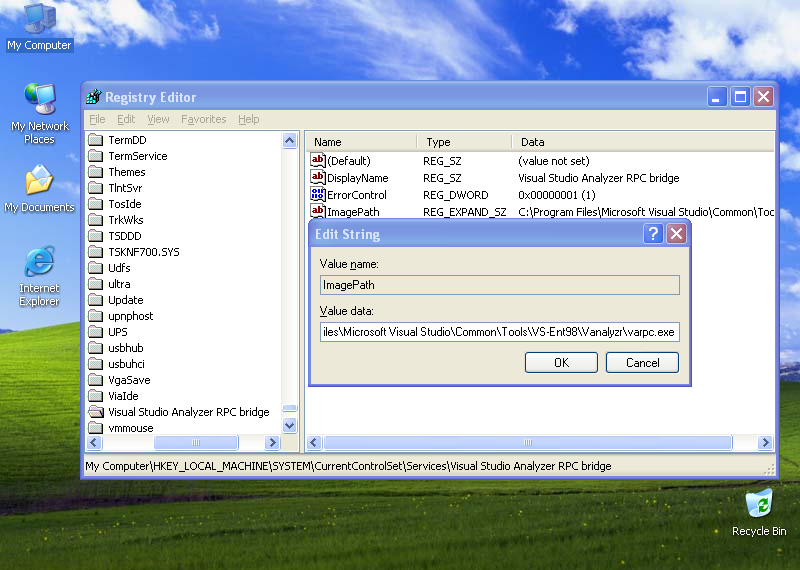Screen dimensions: 800x570
Task: Open the Help menu
Action: tap(248, 119)
